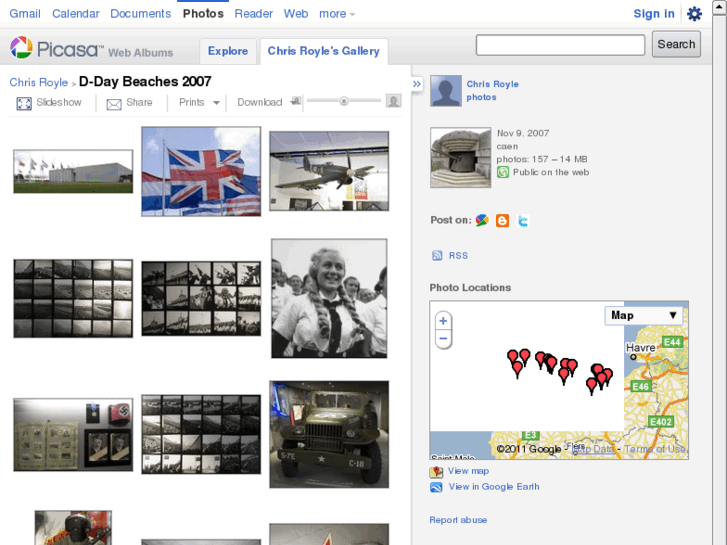Open Calendar from top navigation

pyautogui.click(x=76, y=14)
